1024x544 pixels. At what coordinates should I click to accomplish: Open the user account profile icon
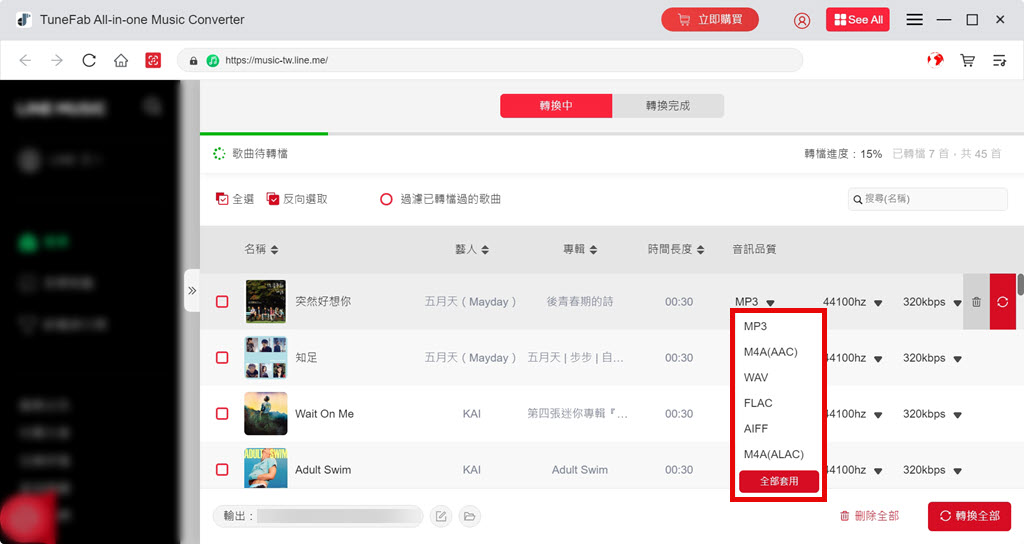[x=801, y=20]
